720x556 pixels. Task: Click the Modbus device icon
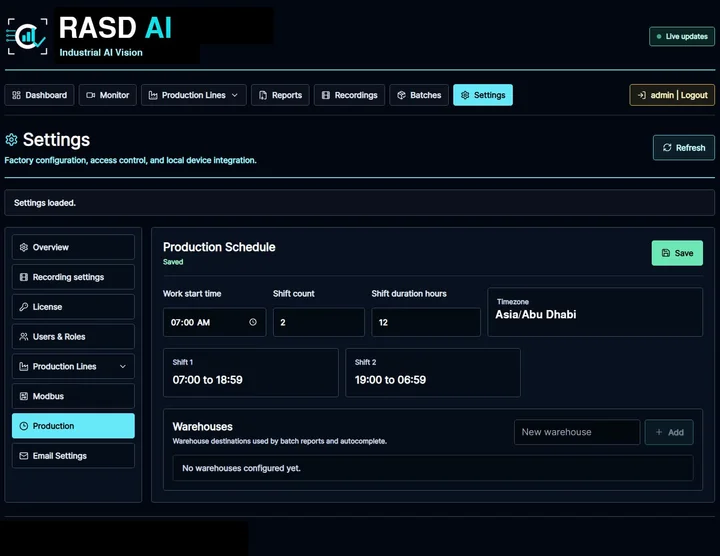tap(24, 396)
